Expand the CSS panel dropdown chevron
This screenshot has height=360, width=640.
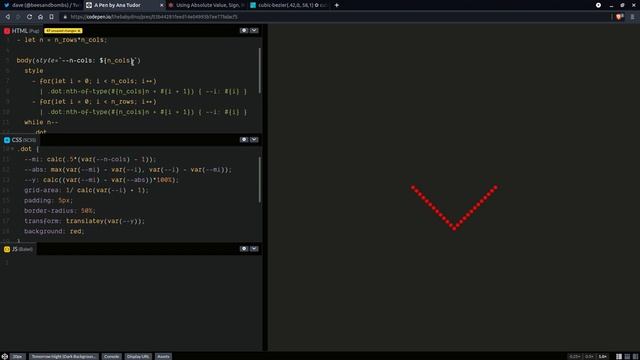[x=254, y=140]
